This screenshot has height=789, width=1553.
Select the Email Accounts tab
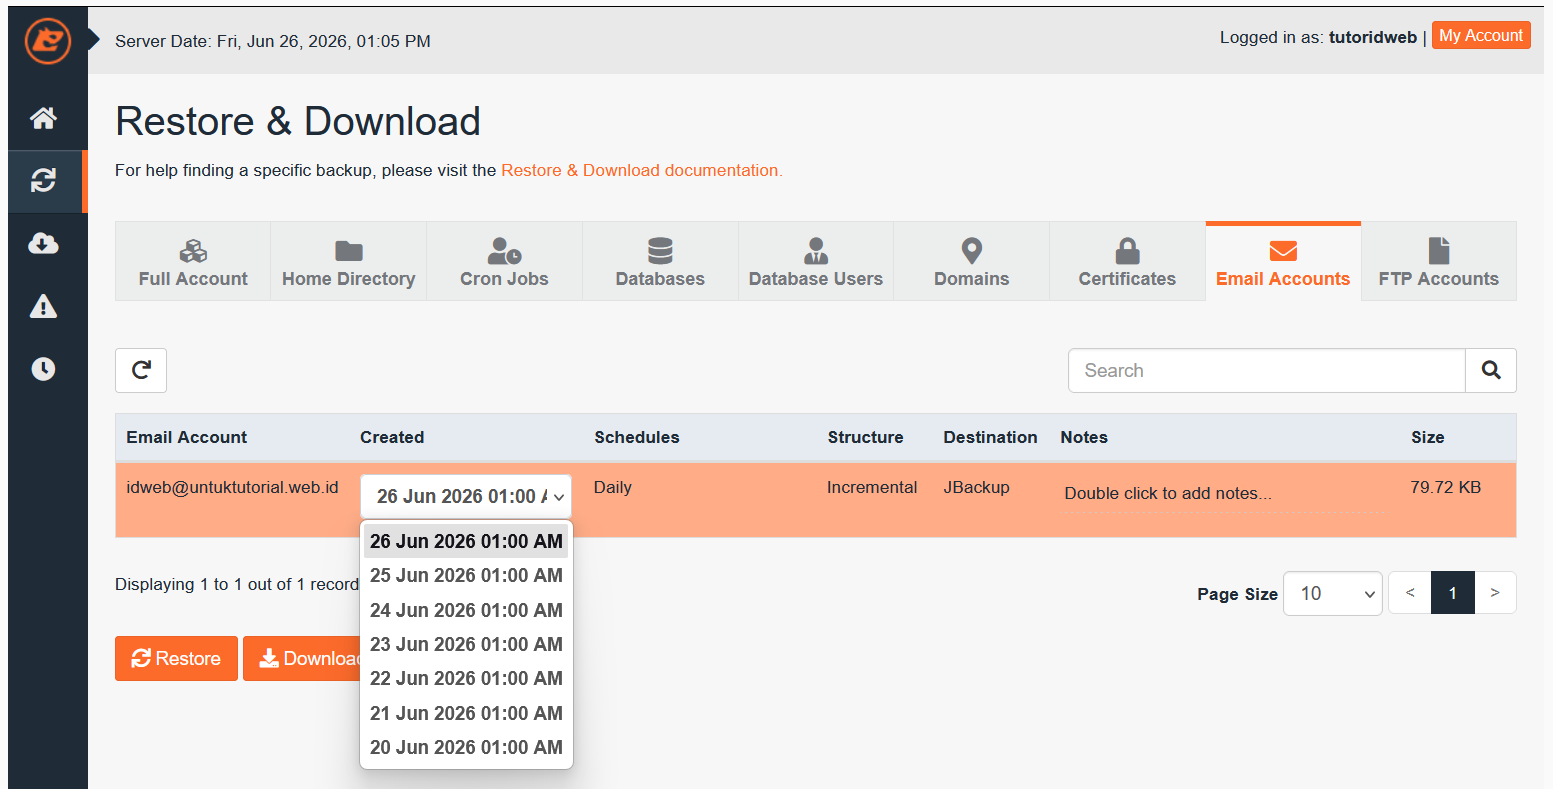[x=1283, y=262]
